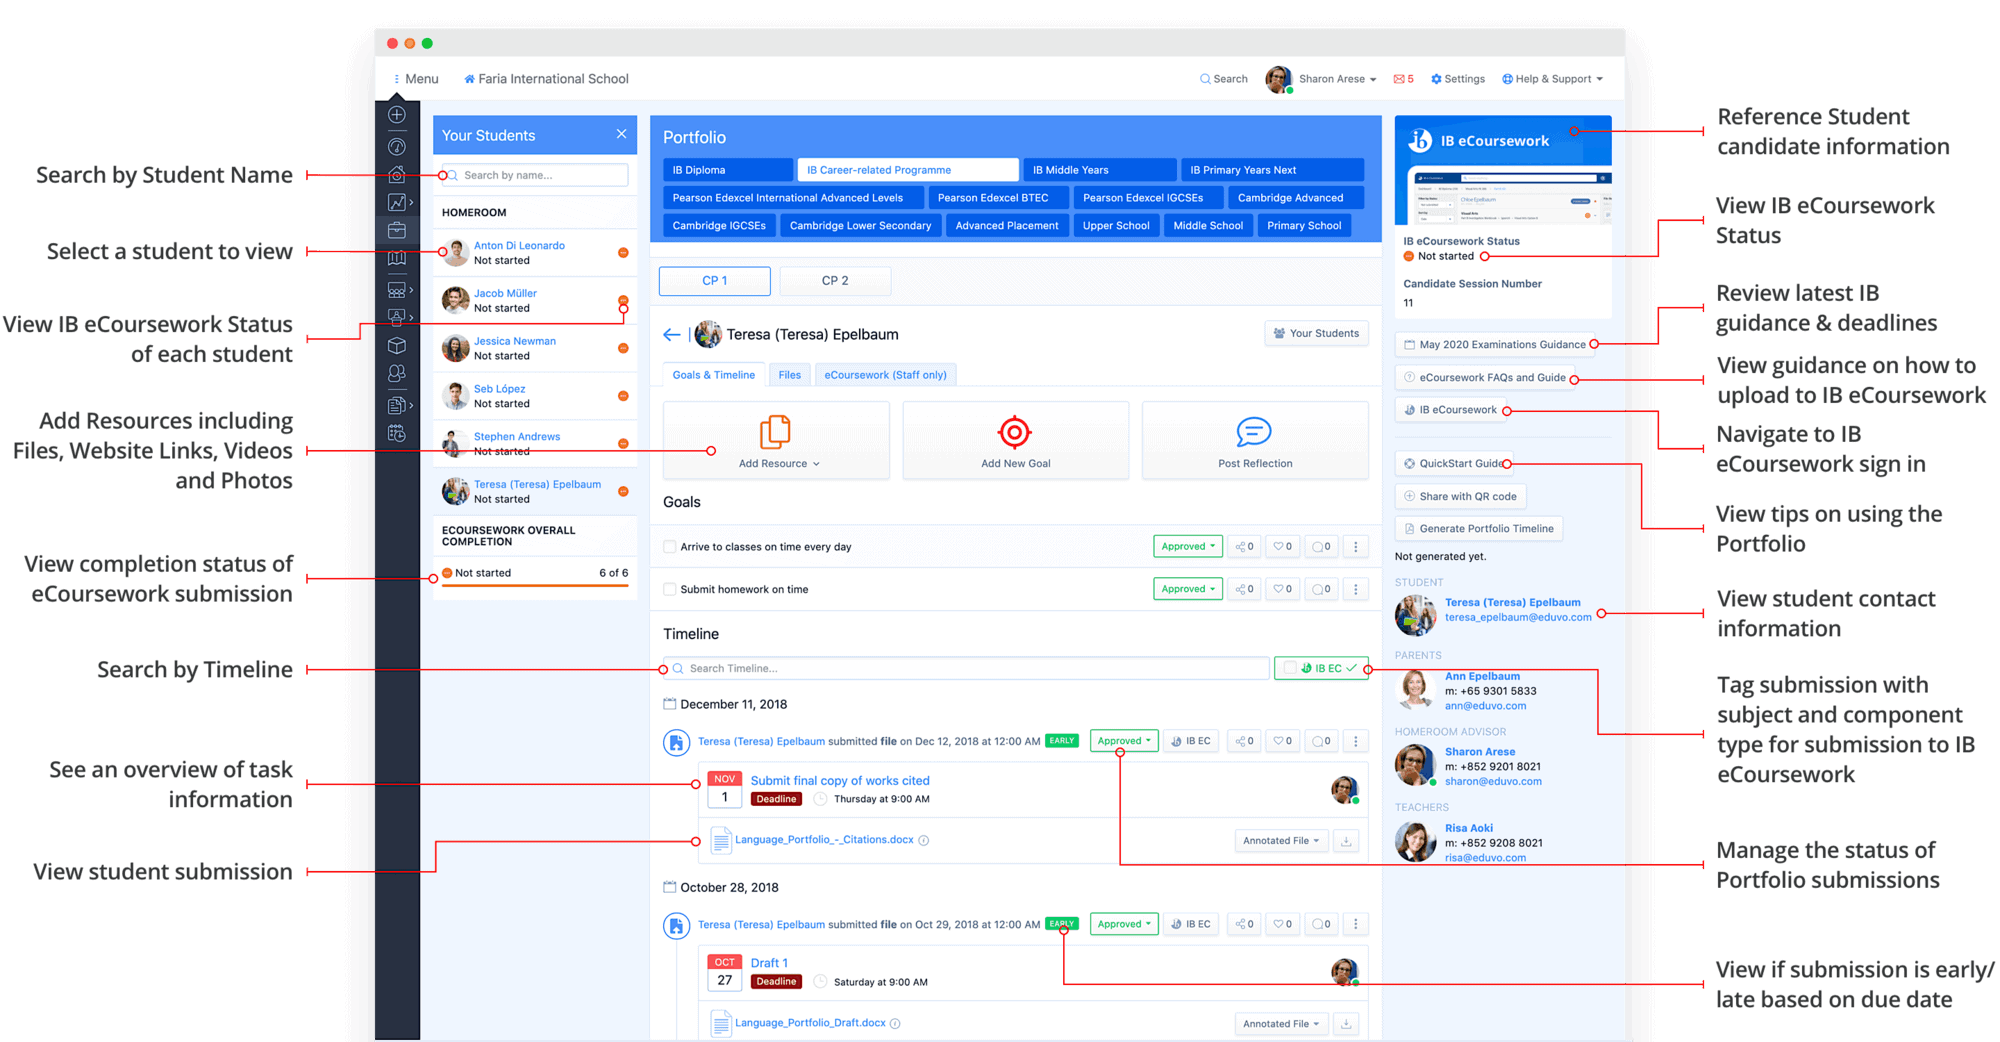Open the Help & Support menu

(x=1552, y=79)
